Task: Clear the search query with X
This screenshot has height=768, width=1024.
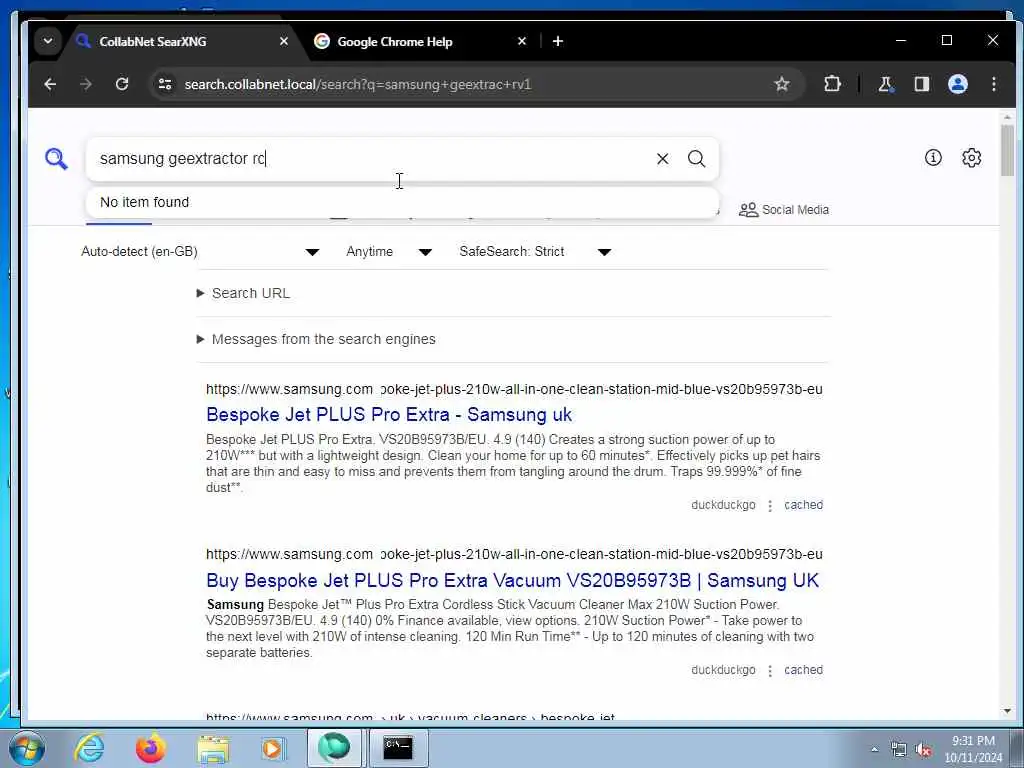Action: click(662, 159)
